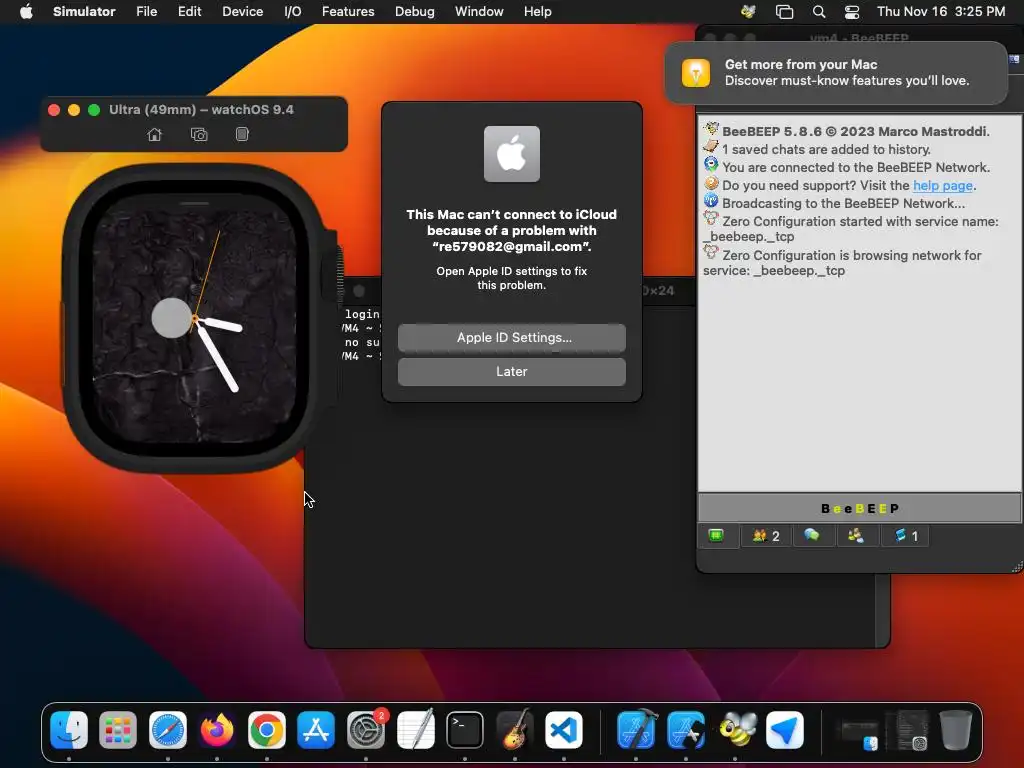Click the Get more from your Mac notification
This screenshot has width=1024, height=768.
[x=836, y=72]
